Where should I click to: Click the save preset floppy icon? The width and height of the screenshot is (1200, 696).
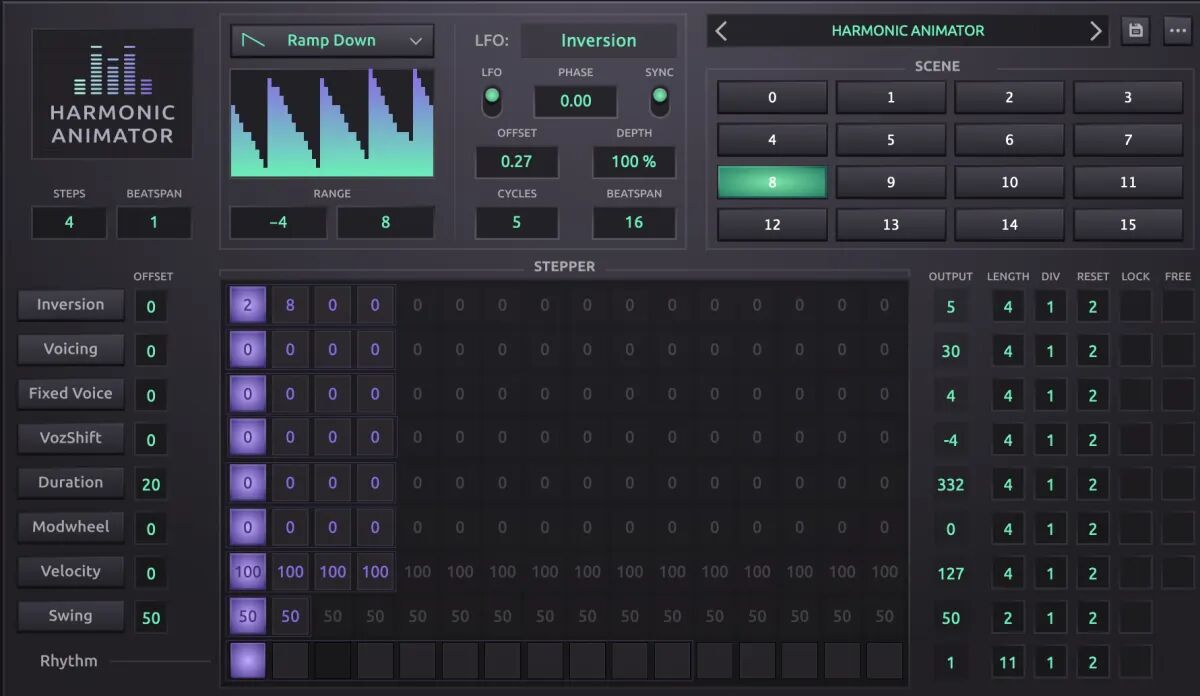[1135, 30]
